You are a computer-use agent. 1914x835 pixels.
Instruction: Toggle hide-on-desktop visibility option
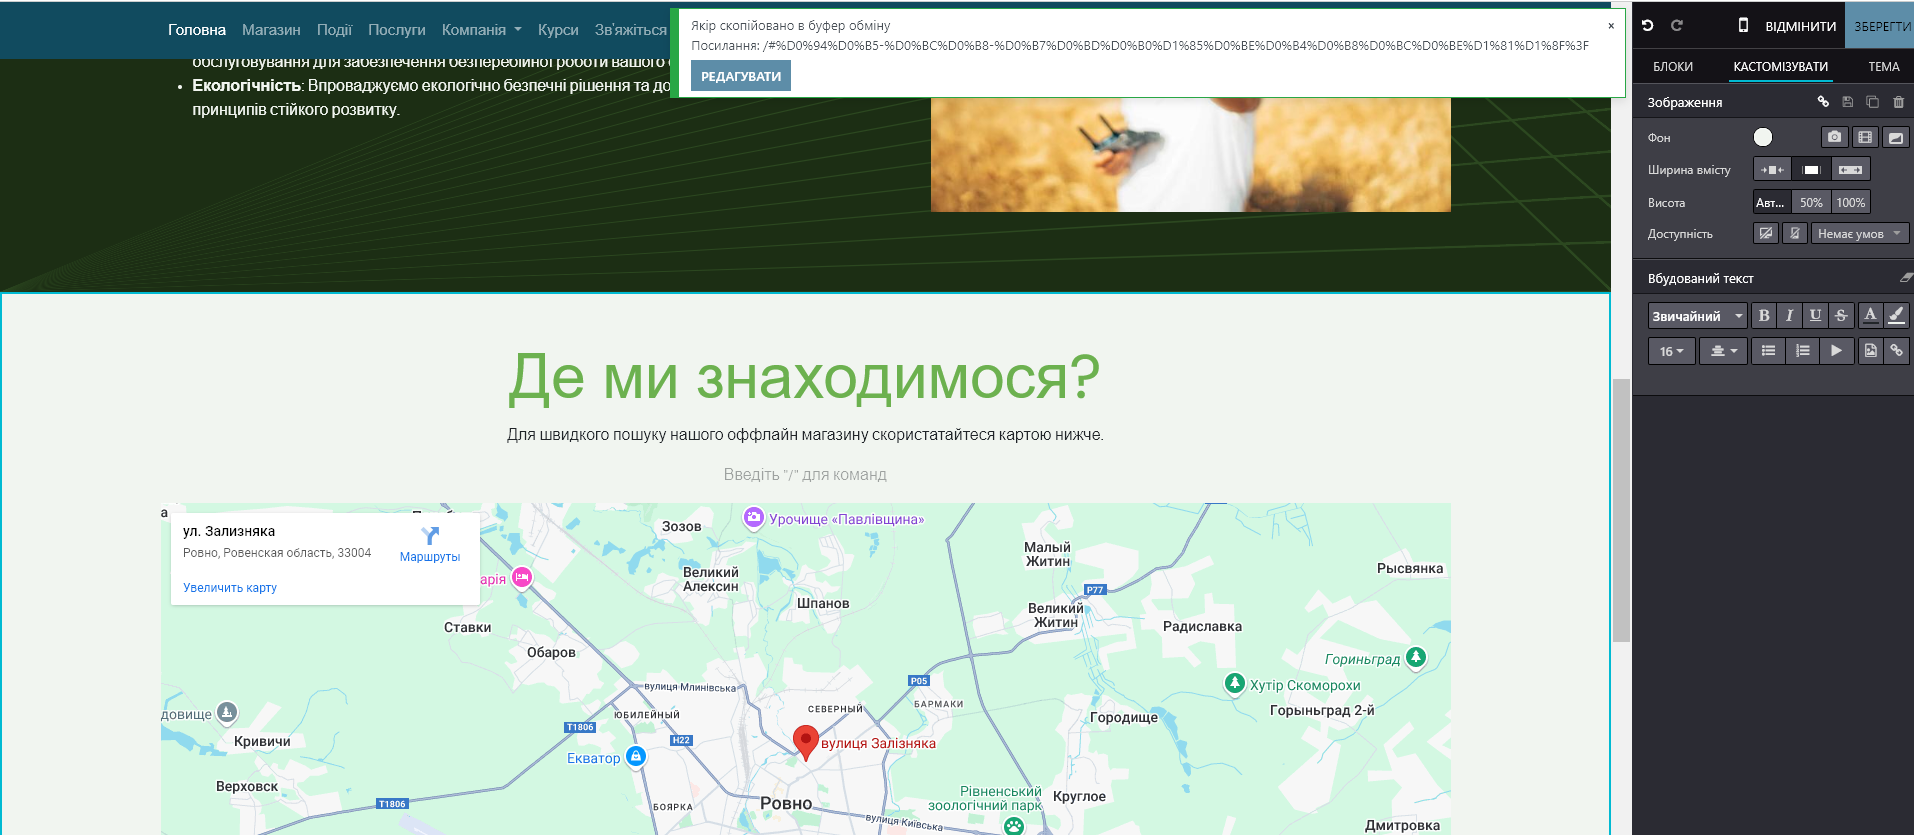pyautogui.click(x=1766, y=234)
